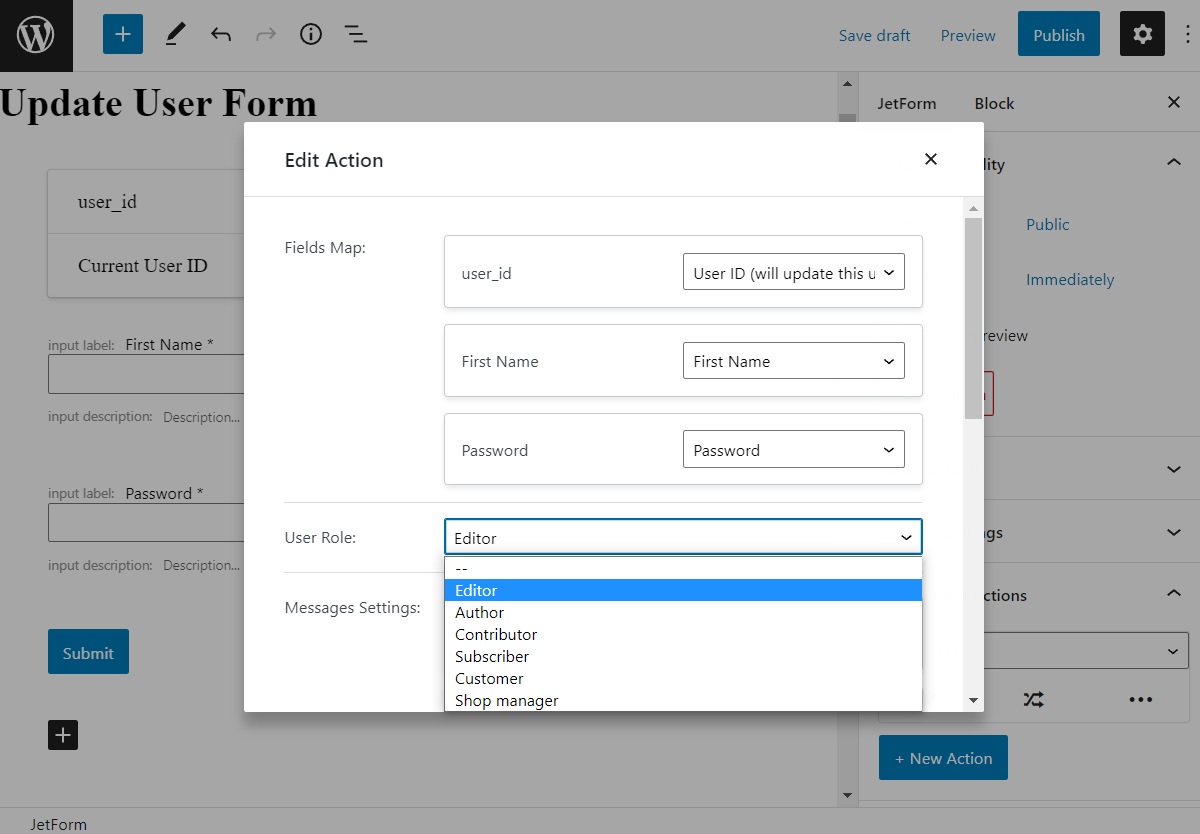
Task: Click the shuffle actions icon
Action: pyautogui.click(x=1033, y=699)
